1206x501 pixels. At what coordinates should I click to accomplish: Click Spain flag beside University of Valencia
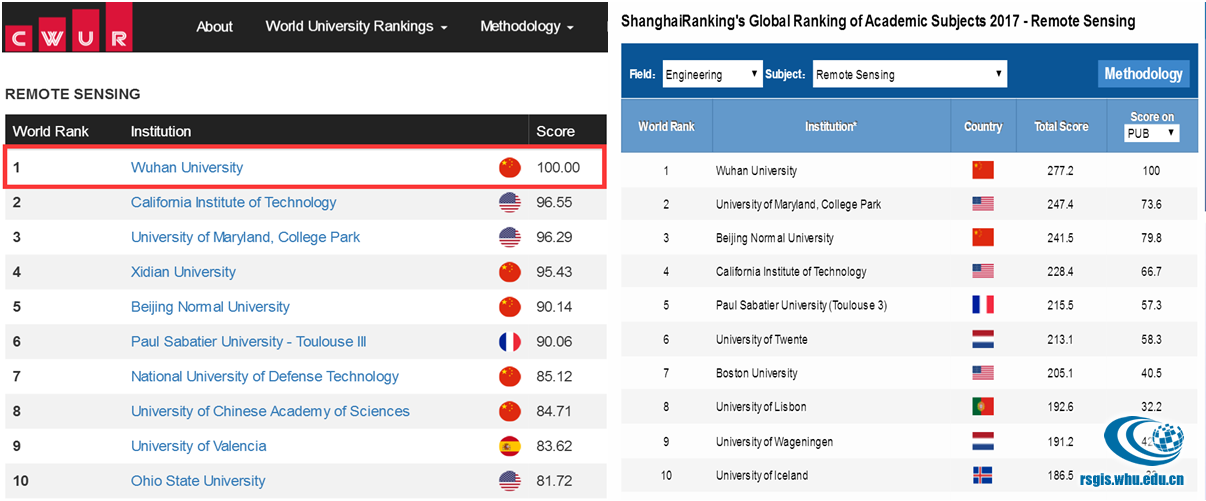510,446
